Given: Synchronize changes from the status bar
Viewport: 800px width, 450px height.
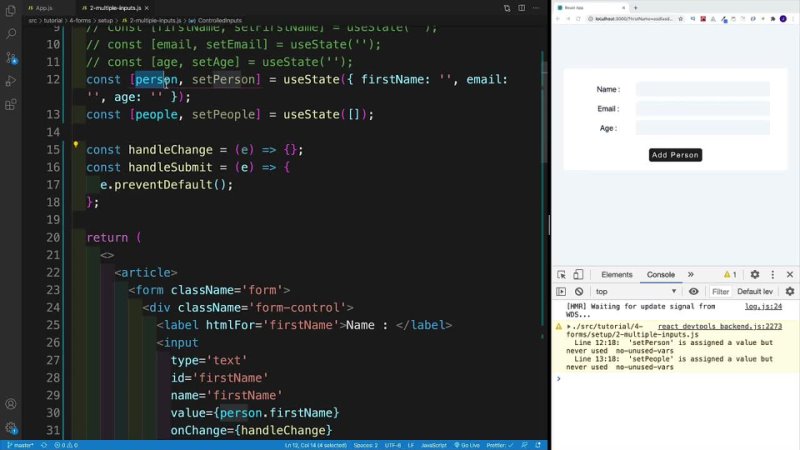Looking at the screenshot, I should tap(44, 445).
